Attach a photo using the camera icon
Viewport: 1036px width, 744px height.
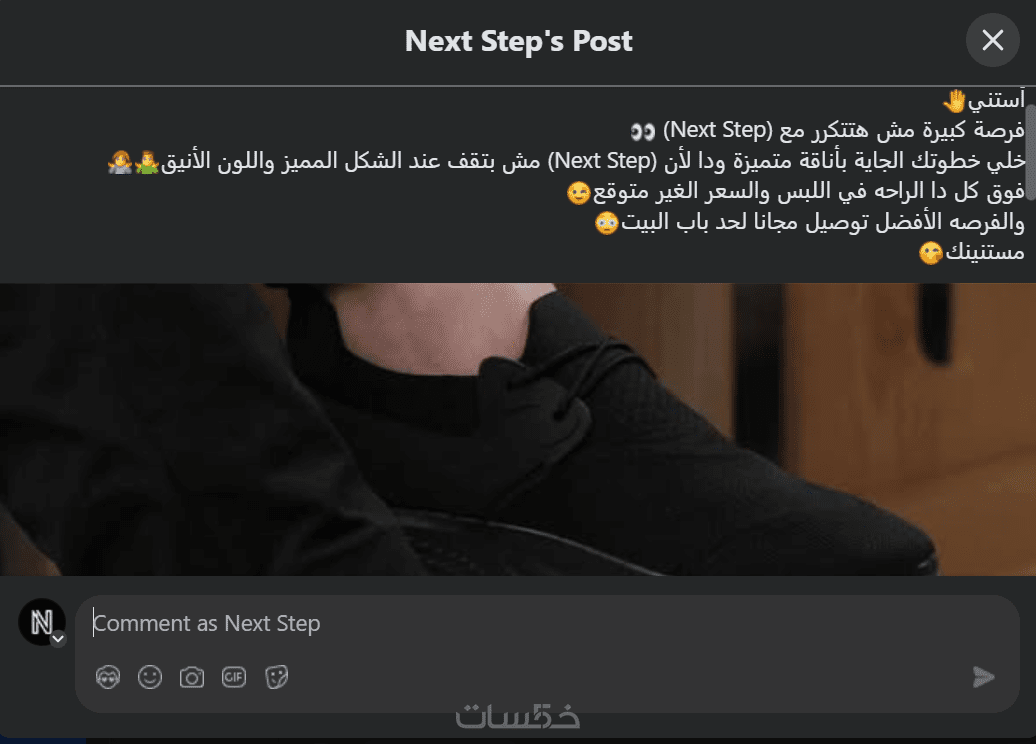tap(192, 677)
